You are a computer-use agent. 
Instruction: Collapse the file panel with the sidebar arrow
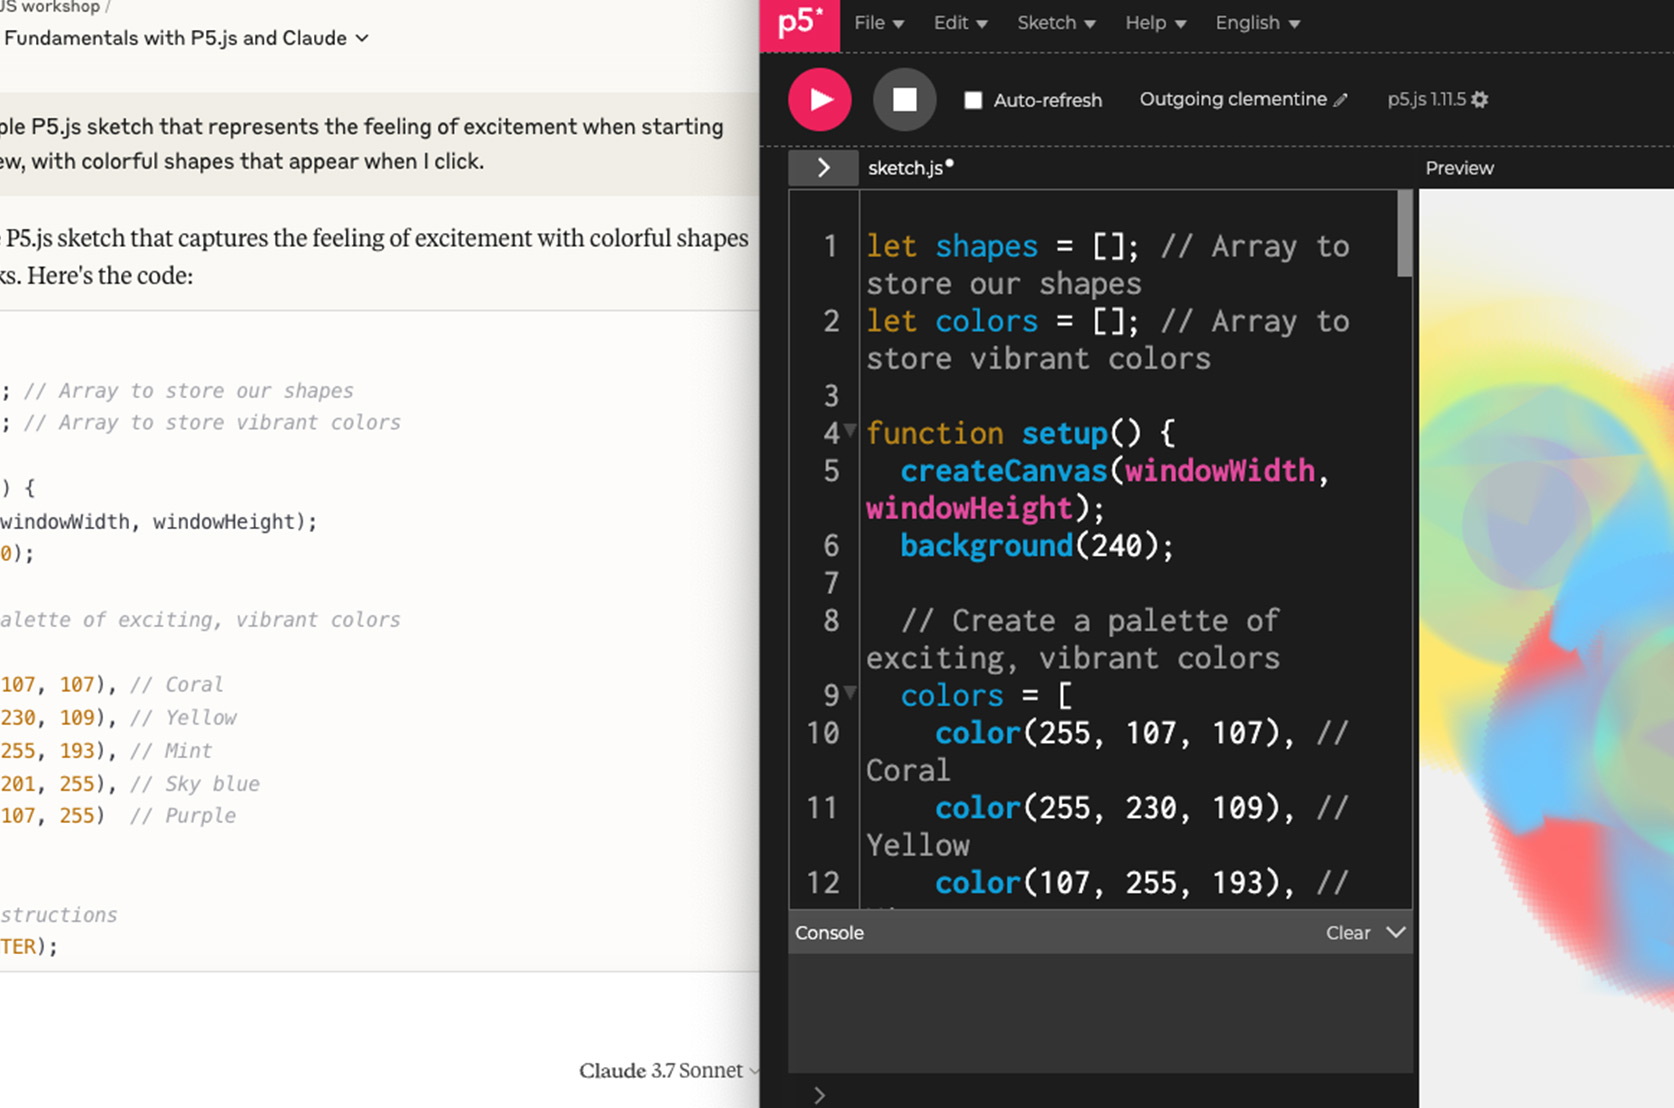(822, 167)
